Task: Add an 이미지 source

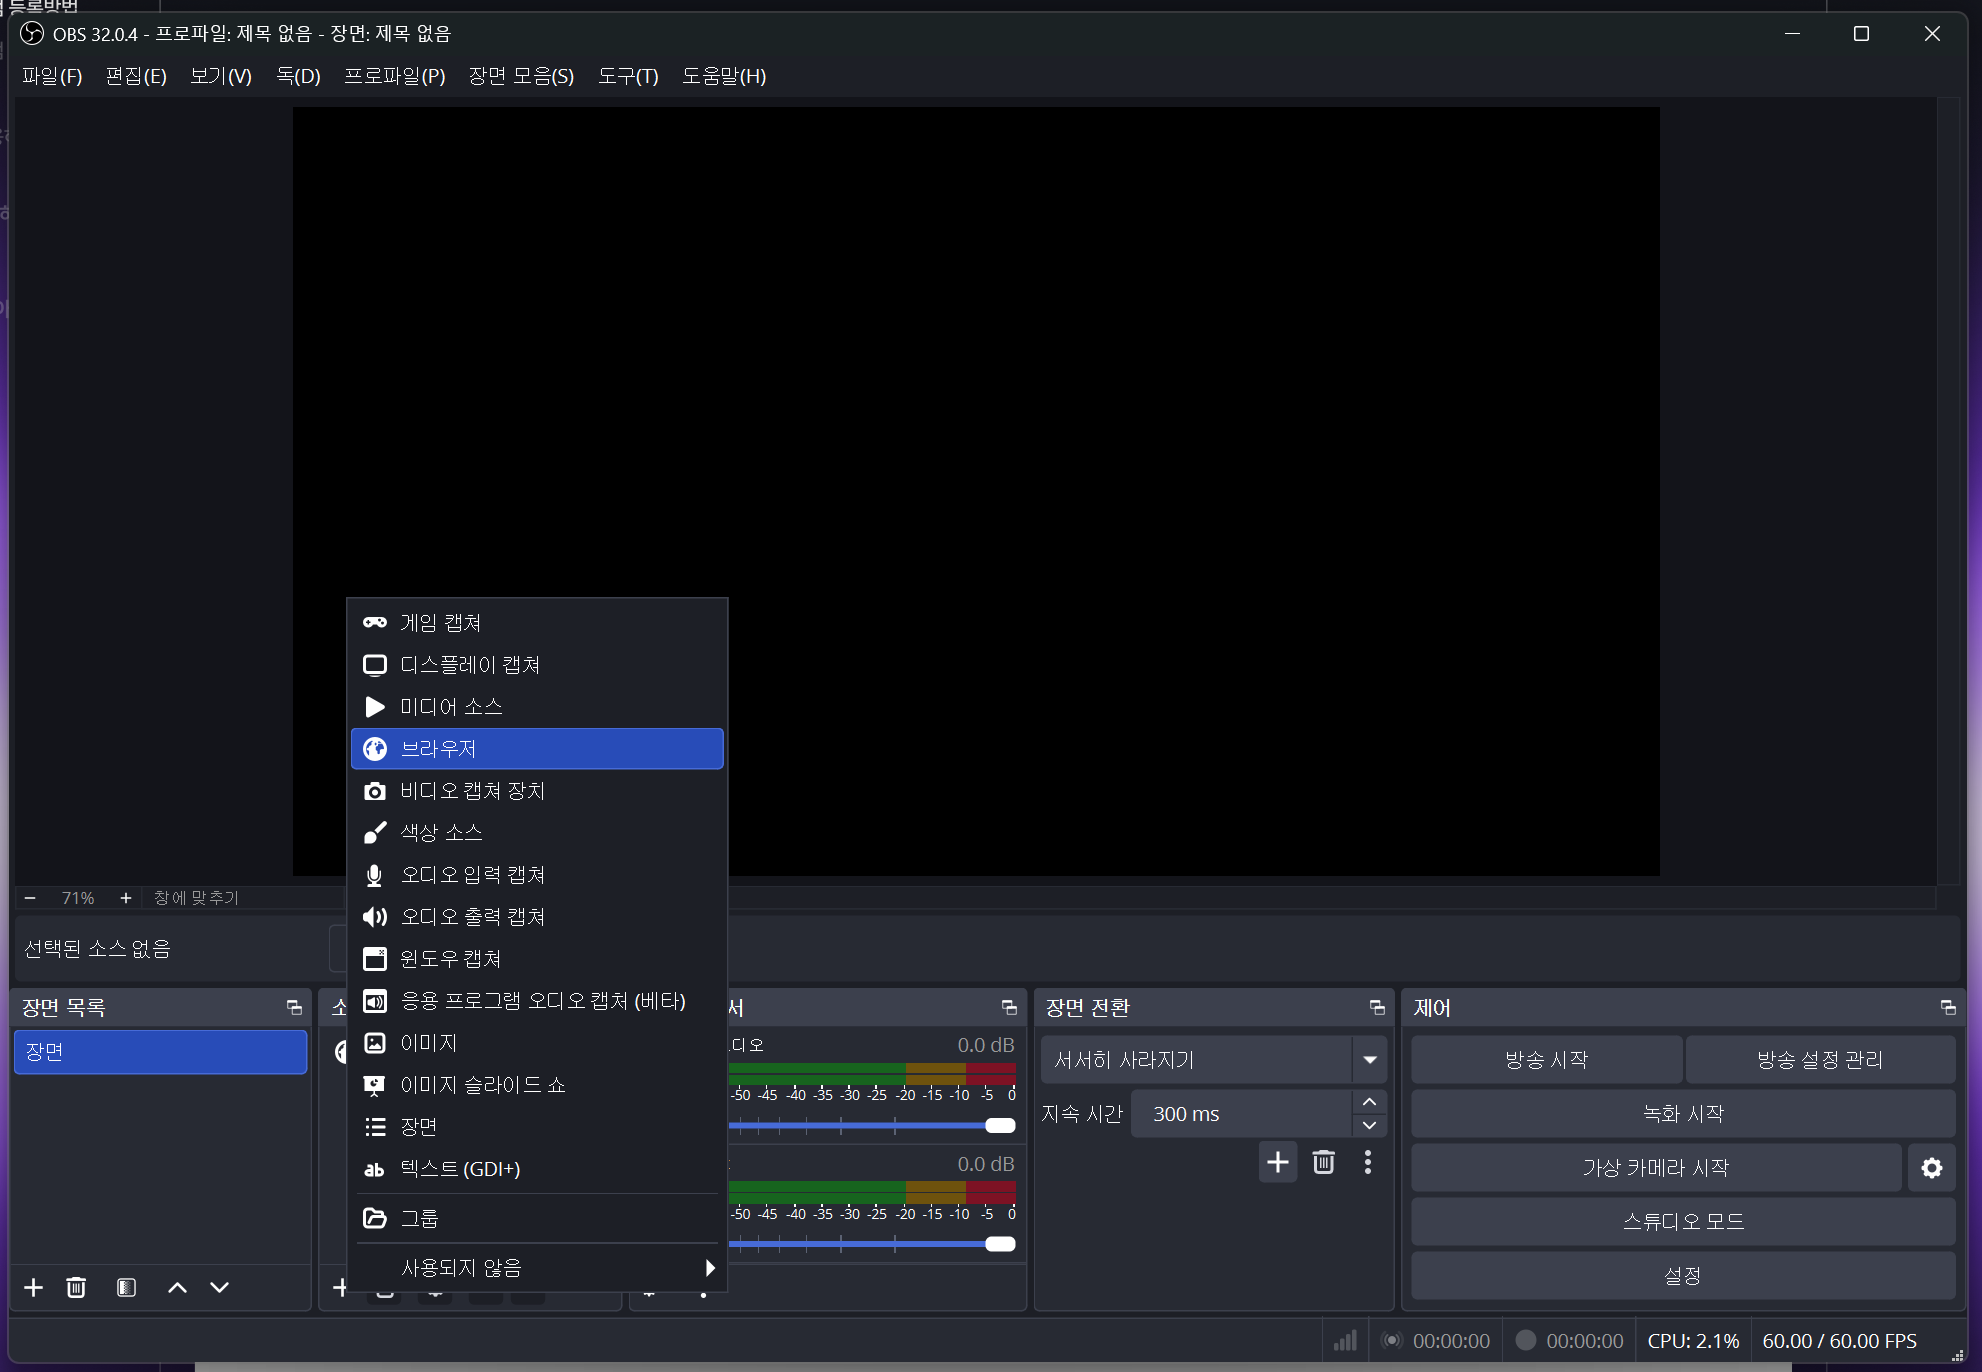Action: click(x=537, y=1043)
